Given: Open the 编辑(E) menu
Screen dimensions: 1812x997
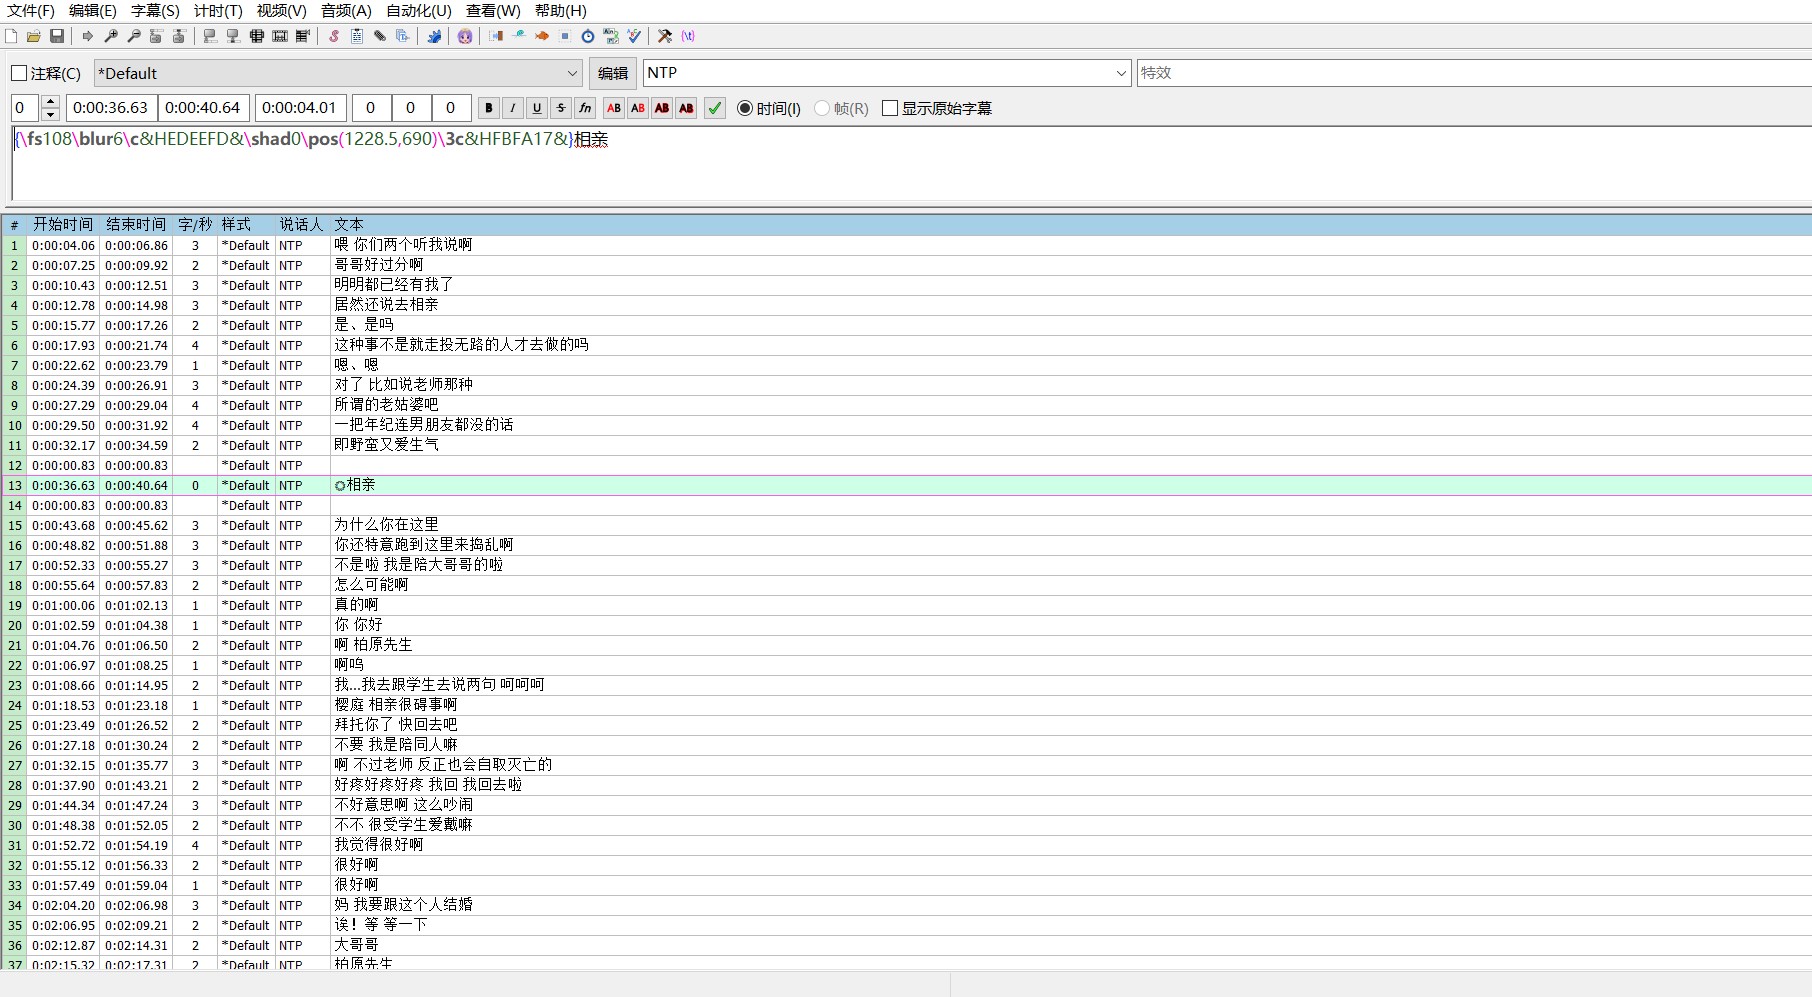Looking at the screenshot, I should coord(93,11).
